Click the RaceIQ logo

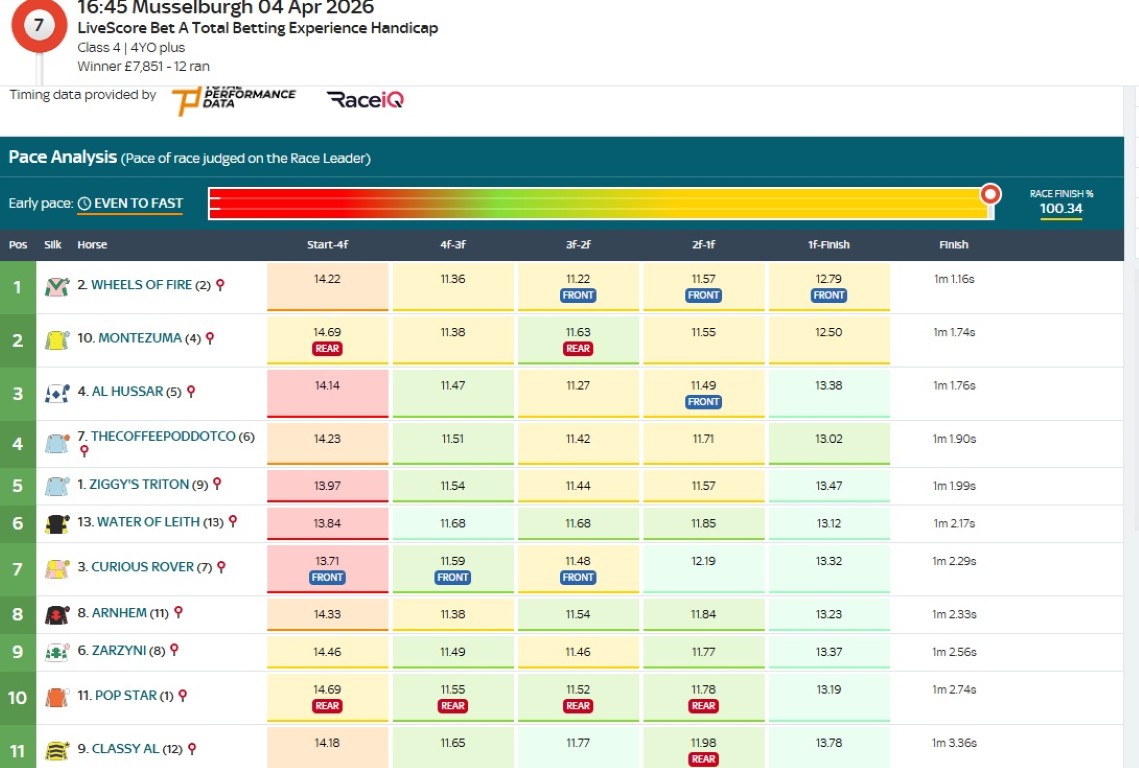click(x=365, y=99)
